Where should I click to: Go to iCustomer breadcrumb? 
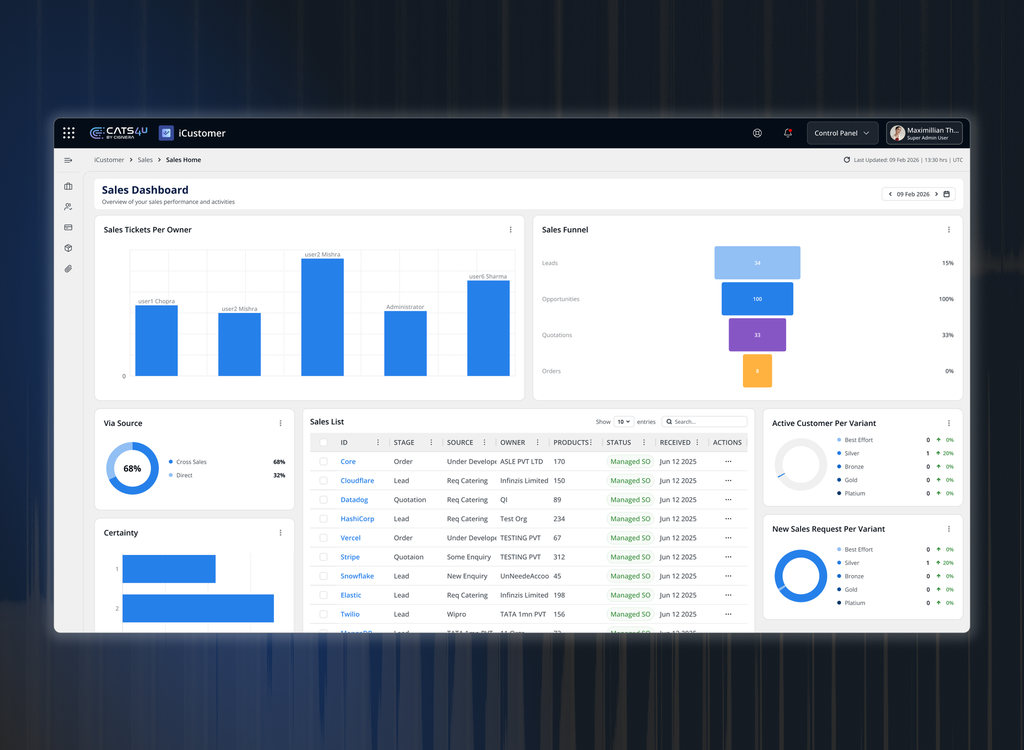(x=109, y=160)
